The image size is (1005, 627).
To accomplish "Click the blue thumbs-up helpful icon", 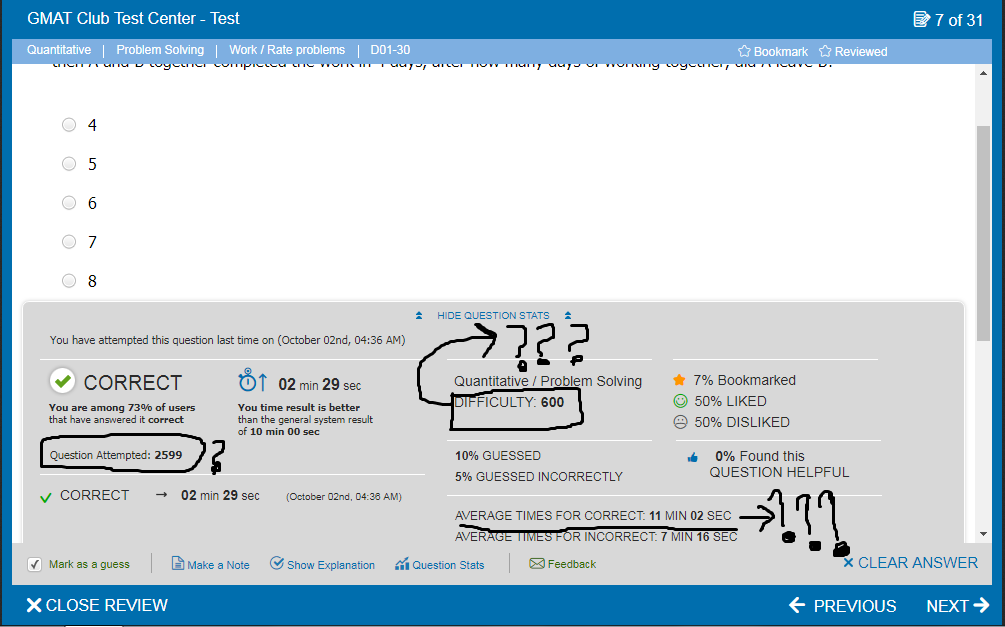I will coord(692,457).
